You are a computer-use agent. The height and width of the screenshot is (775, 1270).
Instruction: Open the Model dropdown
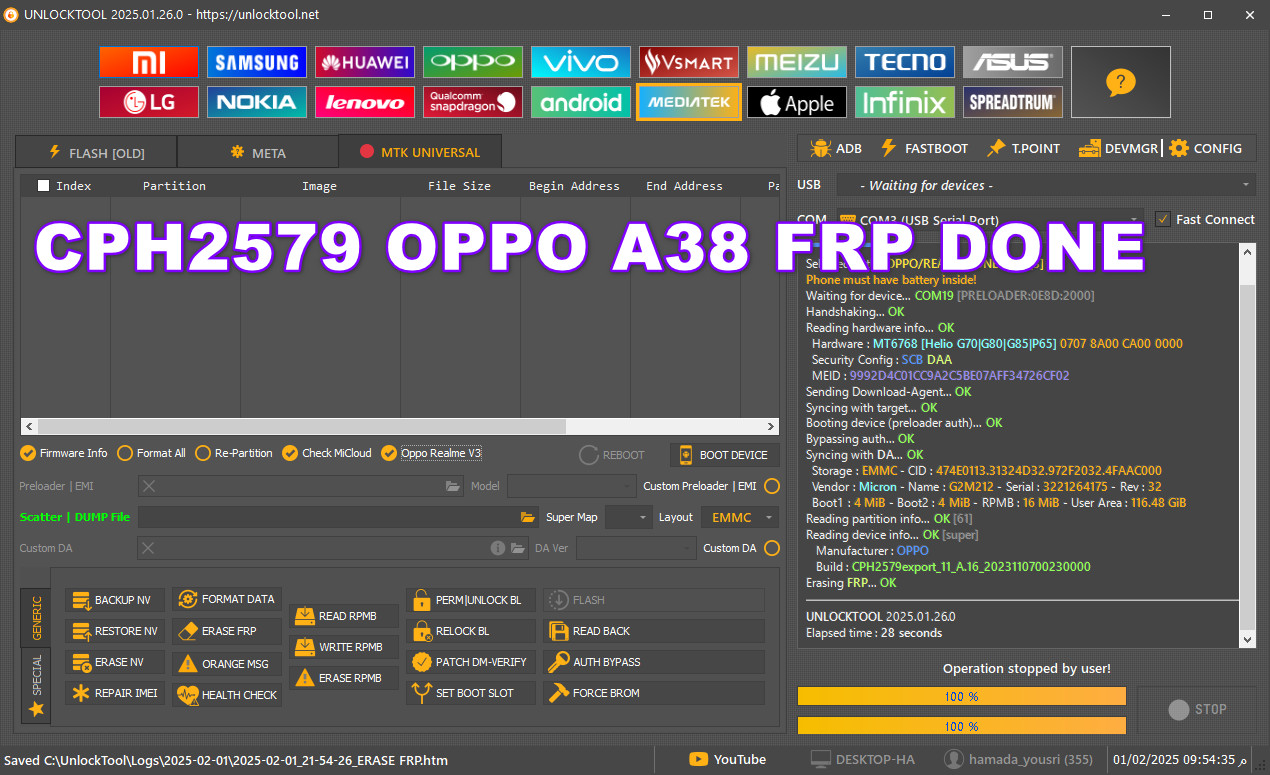(571, 486)
